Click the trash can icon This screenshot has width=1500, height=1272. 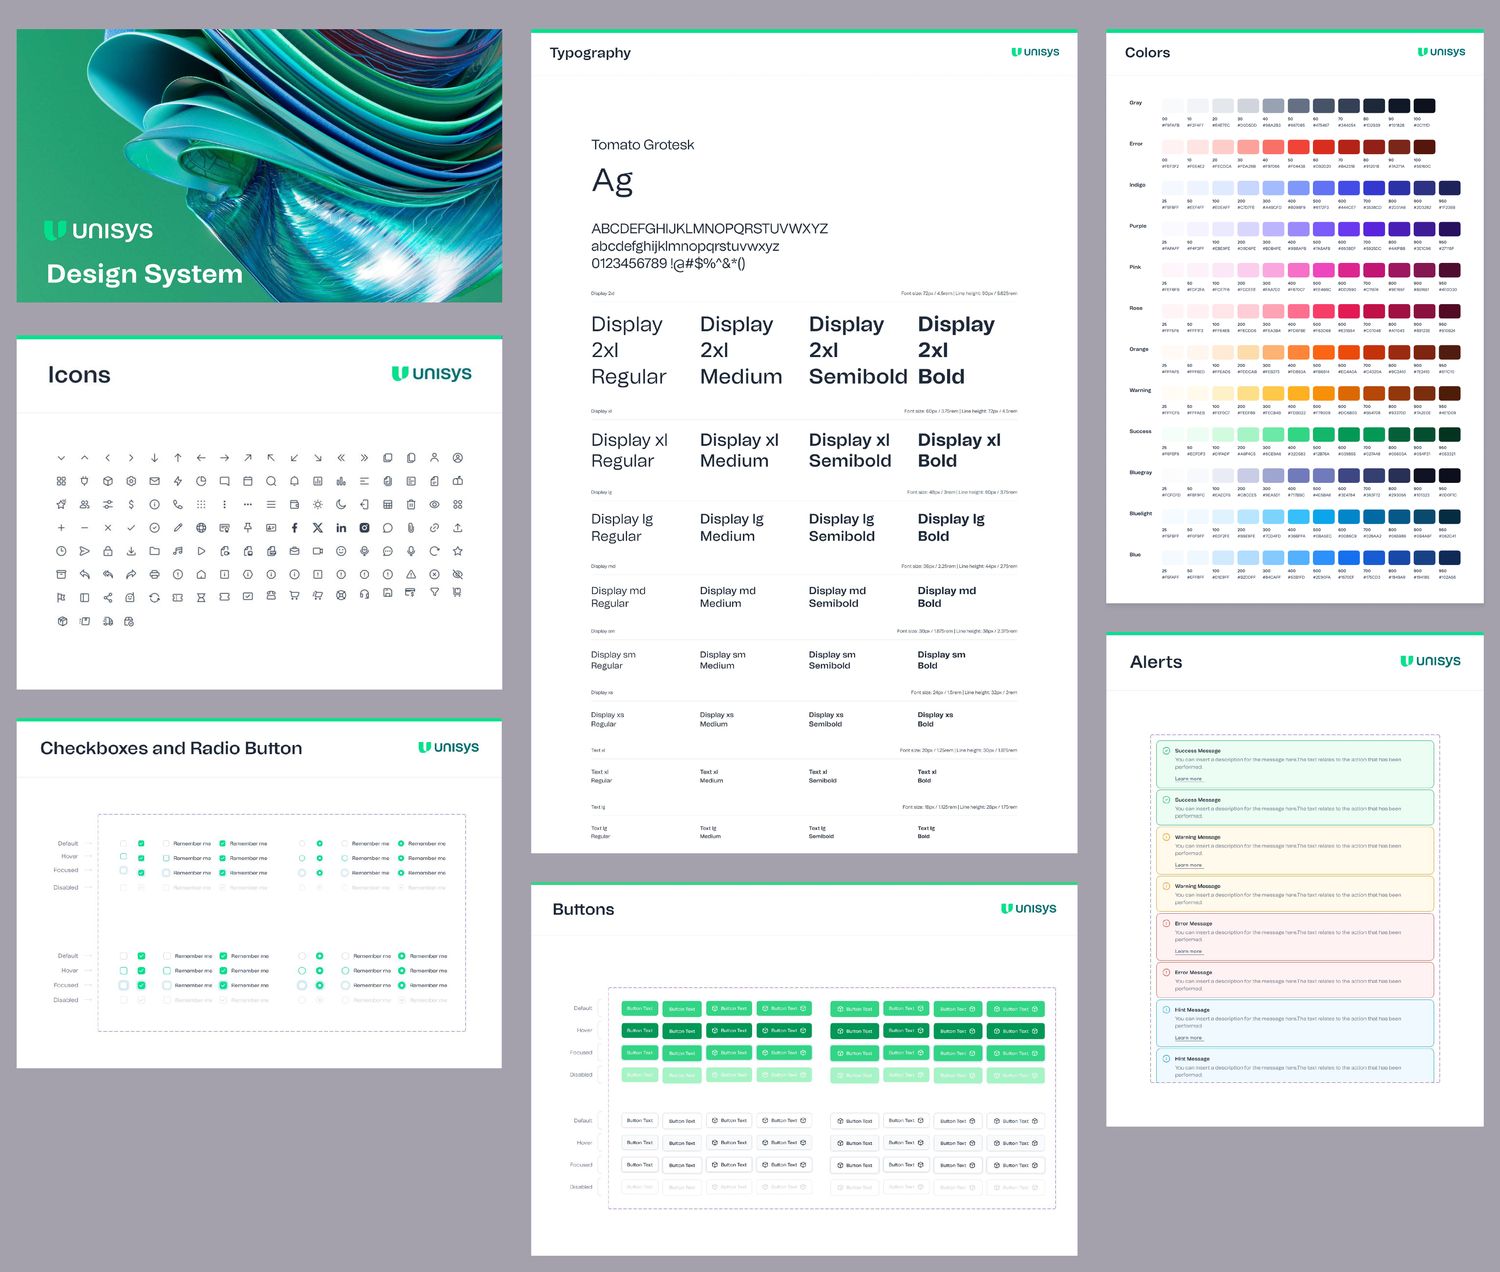(x=411, y=504)
